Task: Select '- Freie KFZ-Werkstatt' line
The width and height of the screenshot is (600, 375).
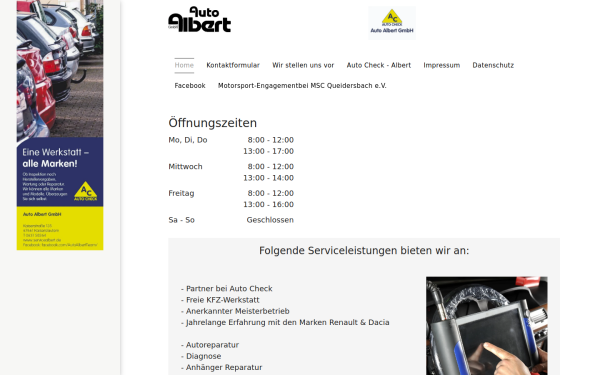Action: point(220,300)
